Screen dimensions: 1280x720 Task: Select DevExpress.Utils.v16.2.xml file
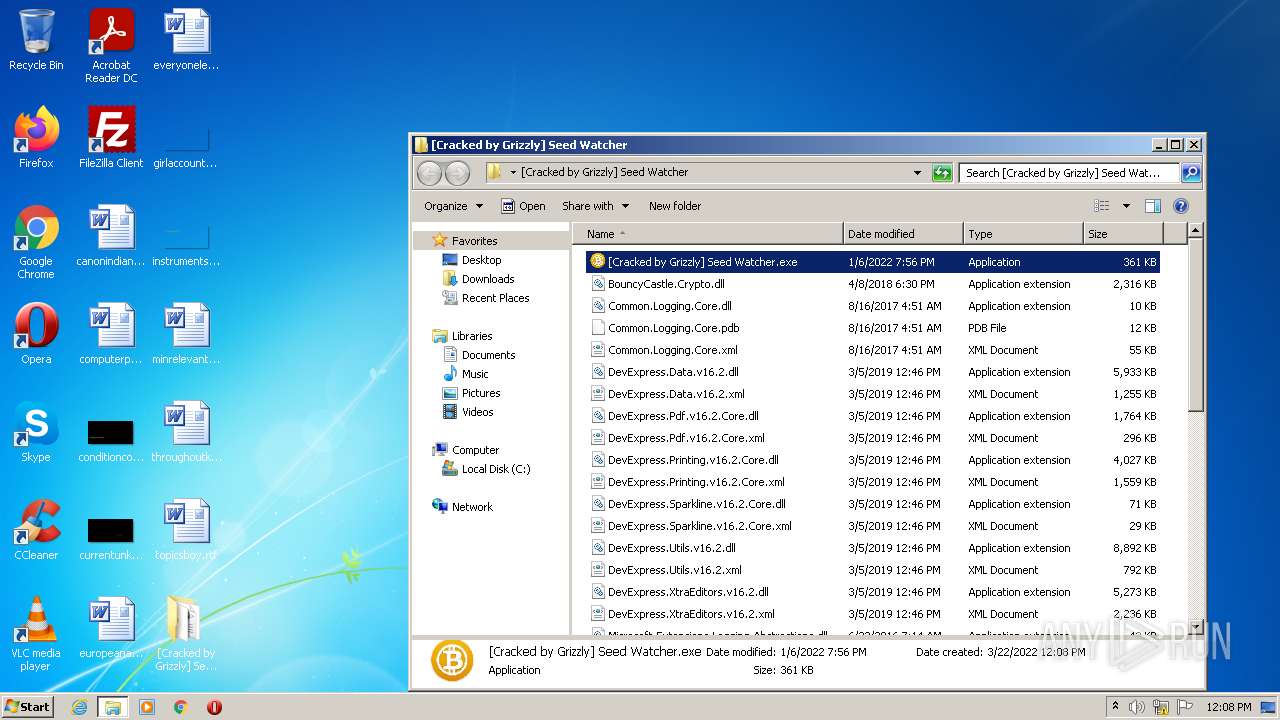[x=873, y=570]
